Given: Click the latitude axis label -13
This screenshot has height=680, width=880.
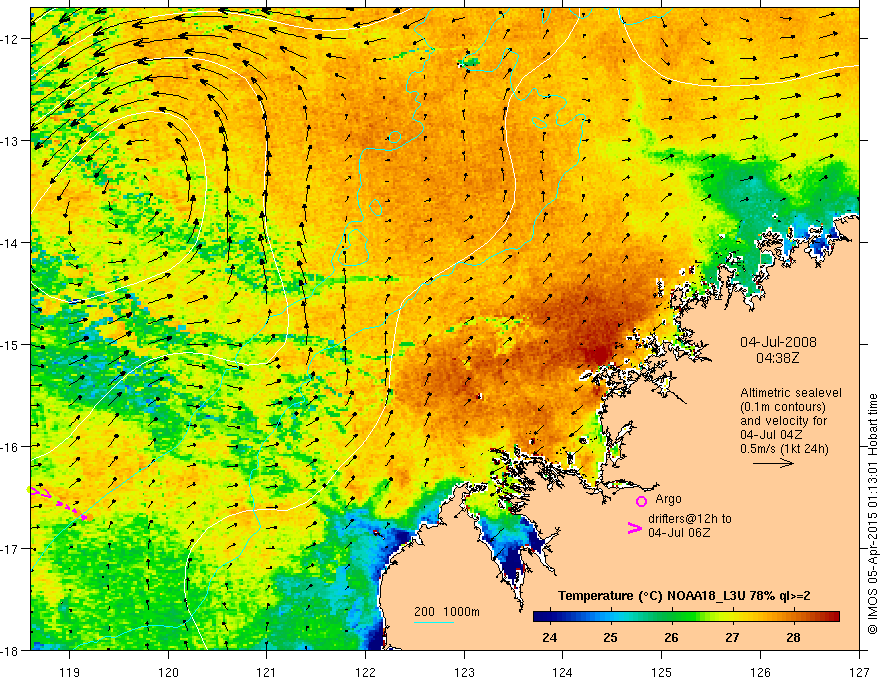Looking at the screenshot, I should click(x=10, y=141).
